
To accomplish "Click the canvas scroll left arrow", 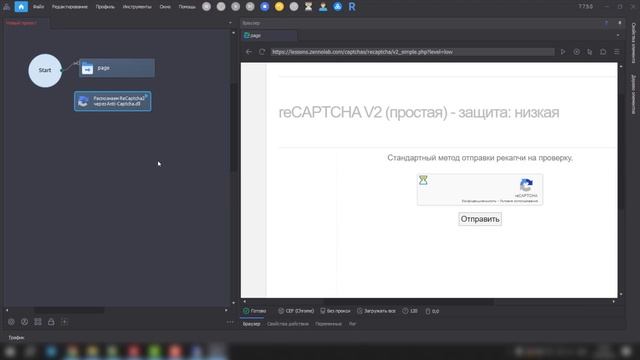I will click(x=7, y=310).
